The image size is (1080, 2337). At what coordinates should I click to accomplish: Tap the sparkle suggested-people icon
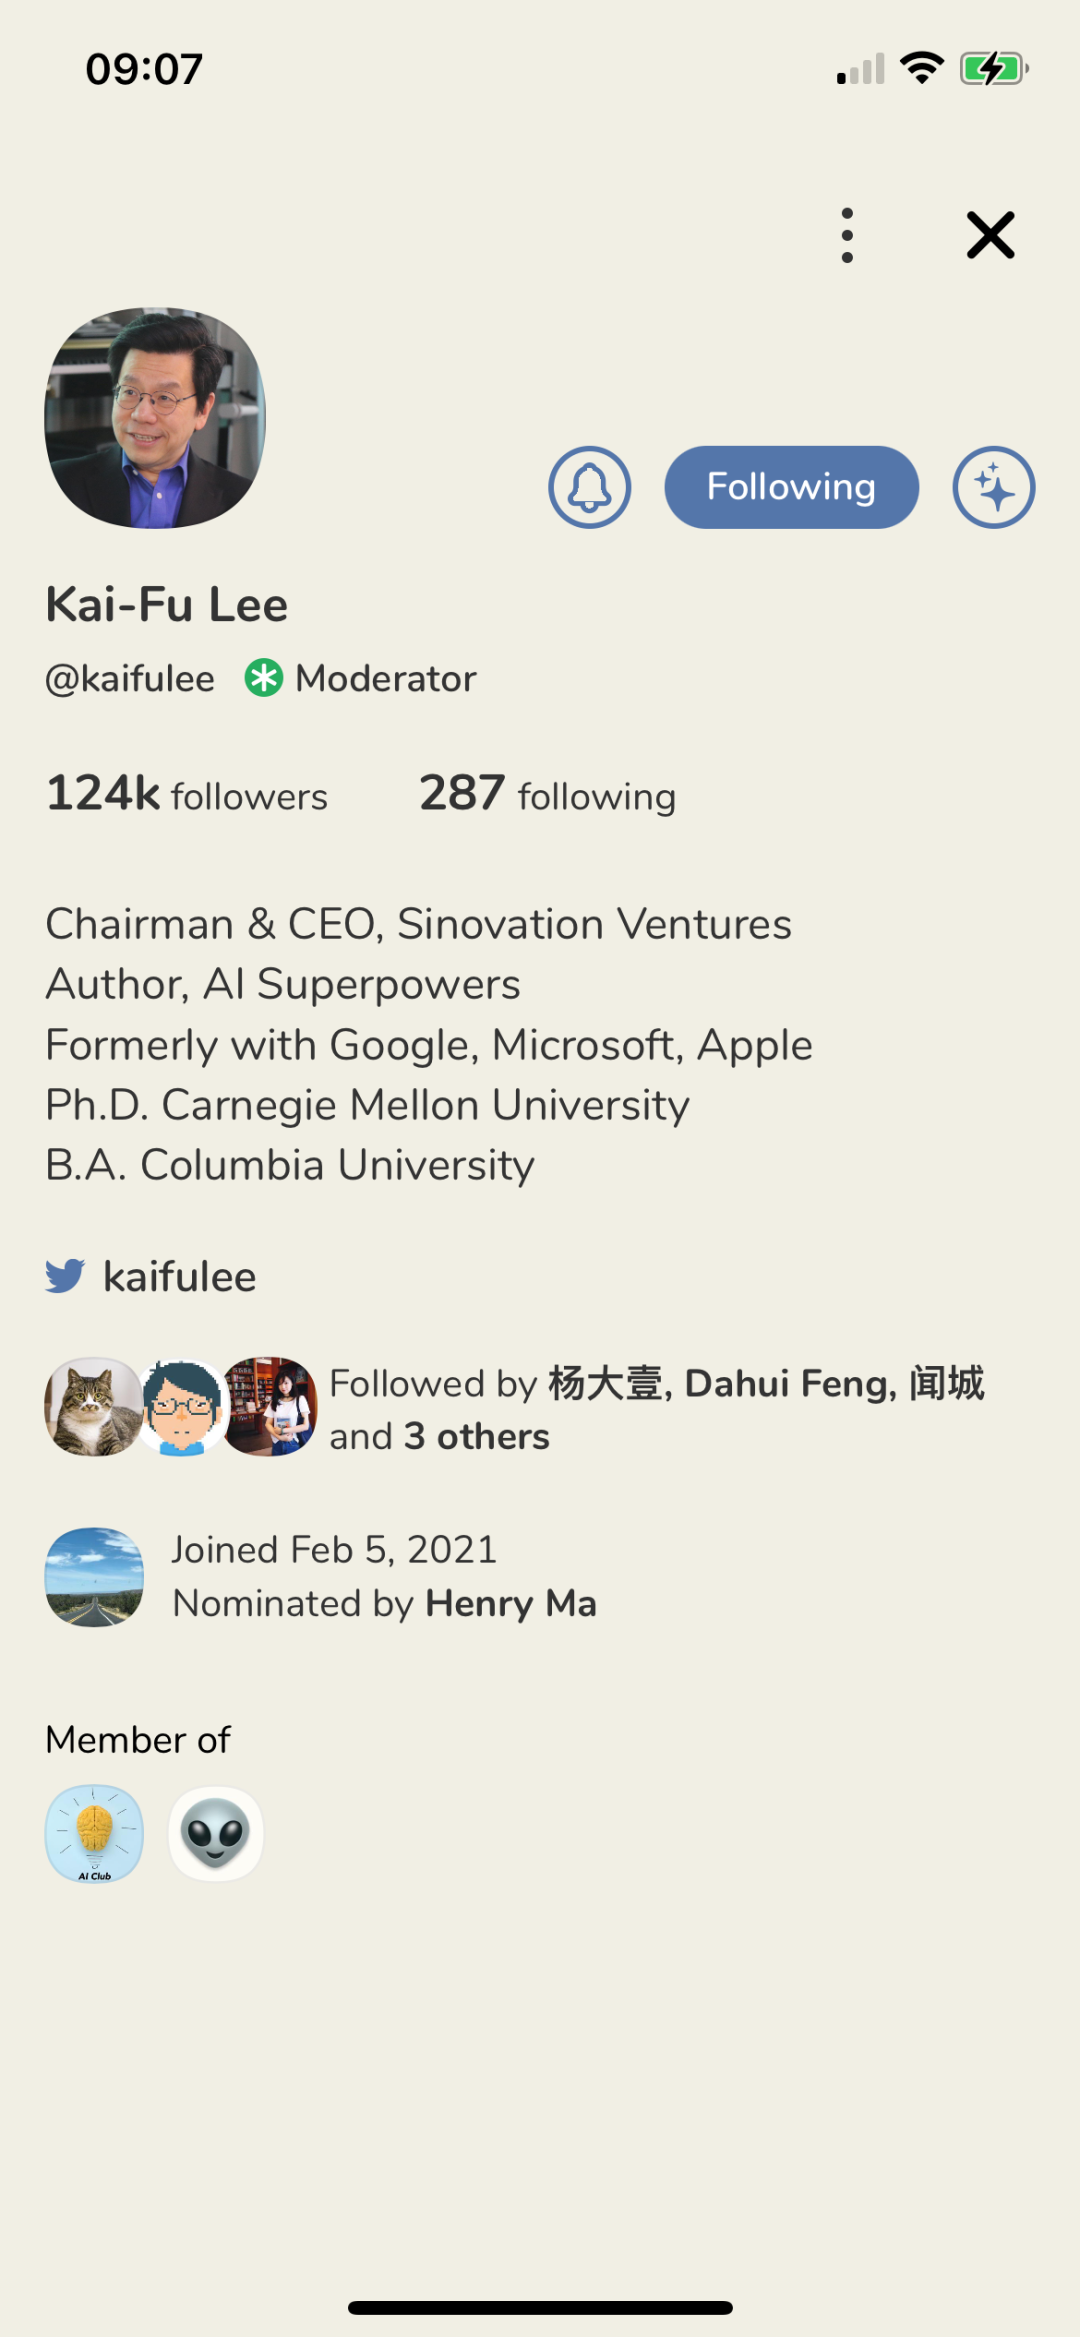(x=993, y=487)
